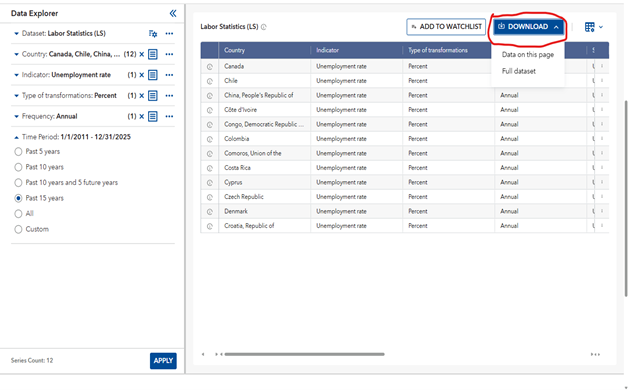The width and height of the screenshot is (628, 390).
Task: Open more options for Country row
Action: click(x=169, y=54)
